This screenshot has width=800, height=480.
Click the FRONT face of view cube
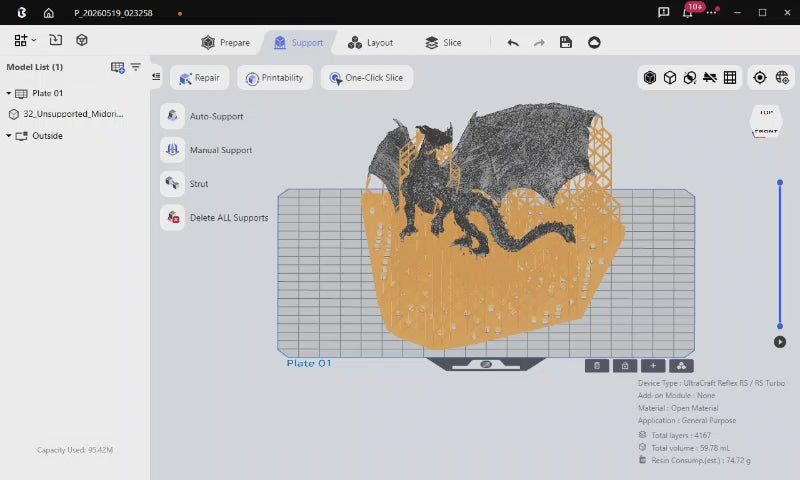pyautogui.click(x=766, y=132)
